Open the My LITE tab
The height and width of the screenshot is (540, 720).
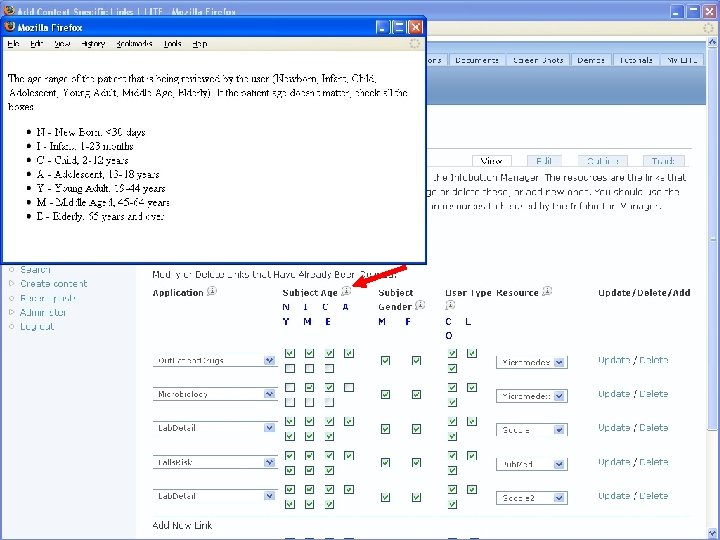pyautogui.click(x=682, y=60)
